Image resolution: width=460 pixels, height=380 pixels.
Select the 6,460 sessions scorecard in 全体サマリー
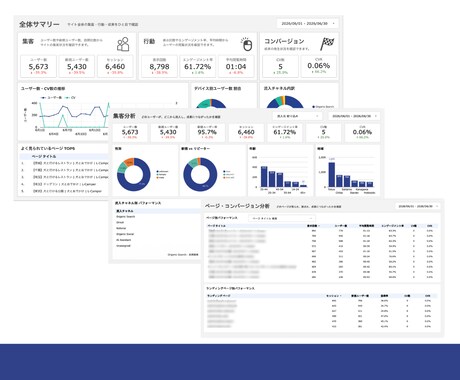tap(115, 66)
